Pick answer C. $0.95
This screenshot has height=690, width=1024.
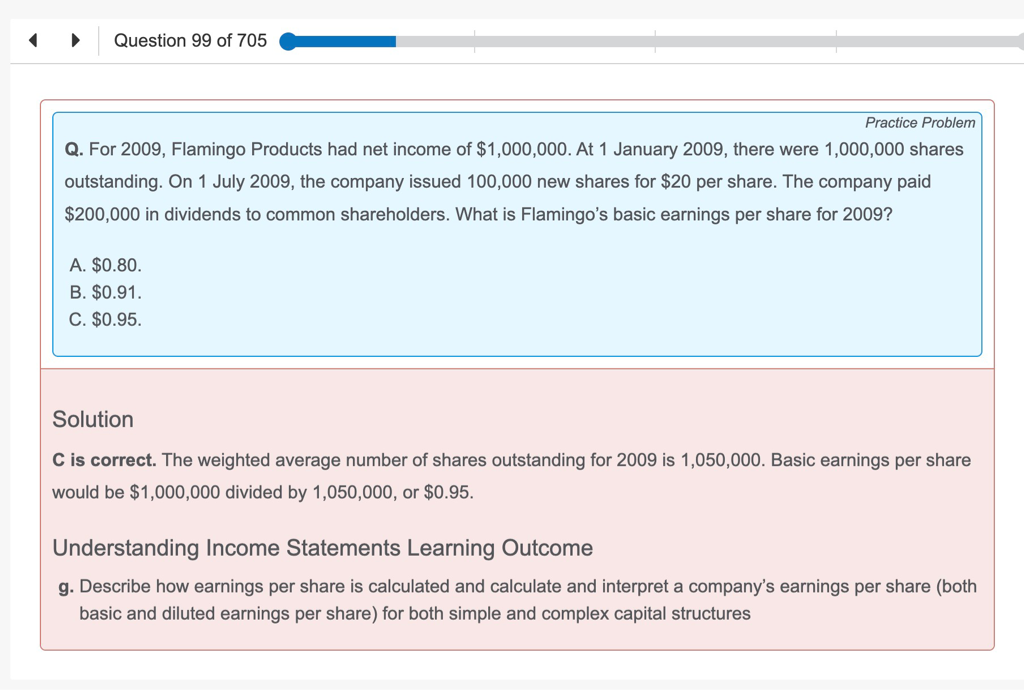106,320
